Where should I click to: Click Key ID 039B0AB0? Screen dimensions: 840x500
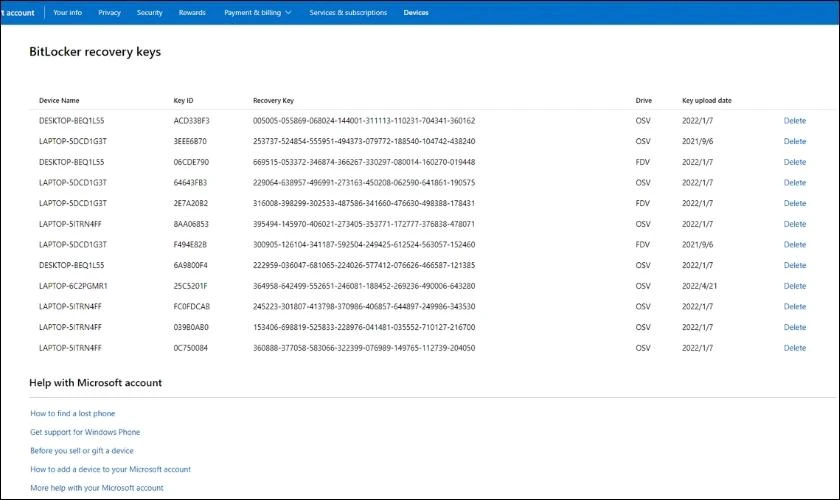coord(191,327)
